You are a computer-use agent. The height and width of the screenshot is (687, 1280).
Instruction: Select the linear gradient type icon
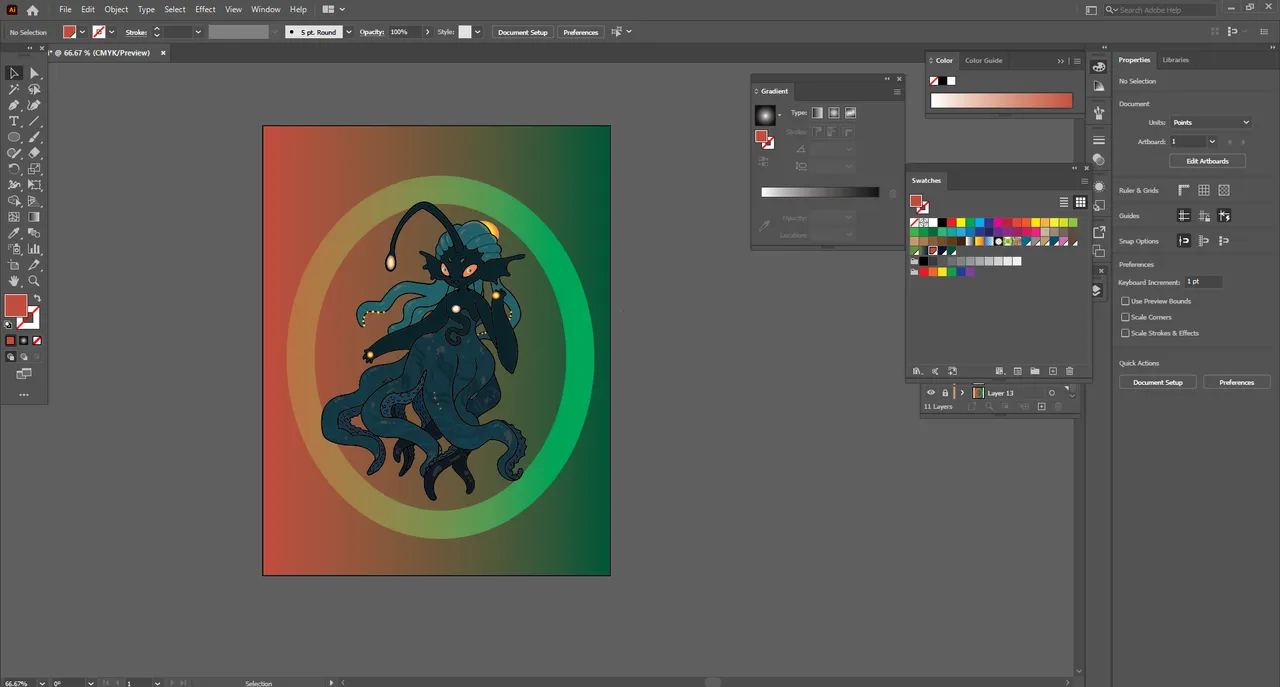(817, 113)
